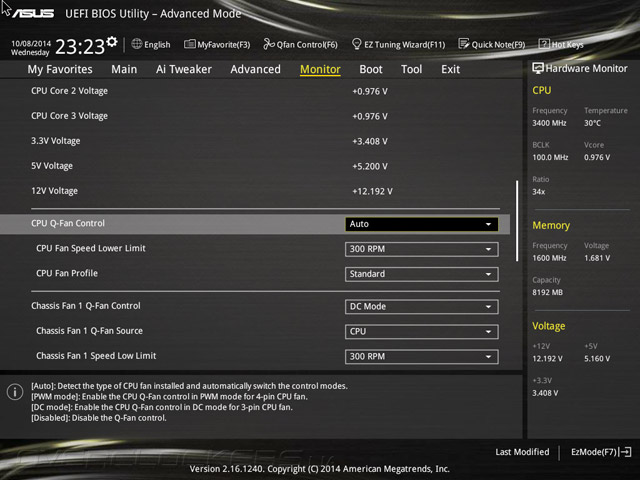Click the ASUS logo

coord(33,13)
